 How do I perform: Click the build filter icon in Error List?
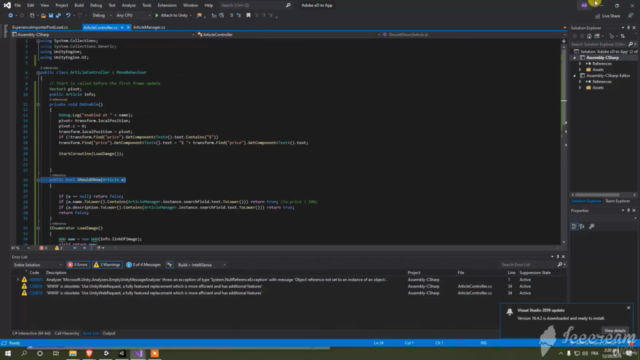coord(169,265)
